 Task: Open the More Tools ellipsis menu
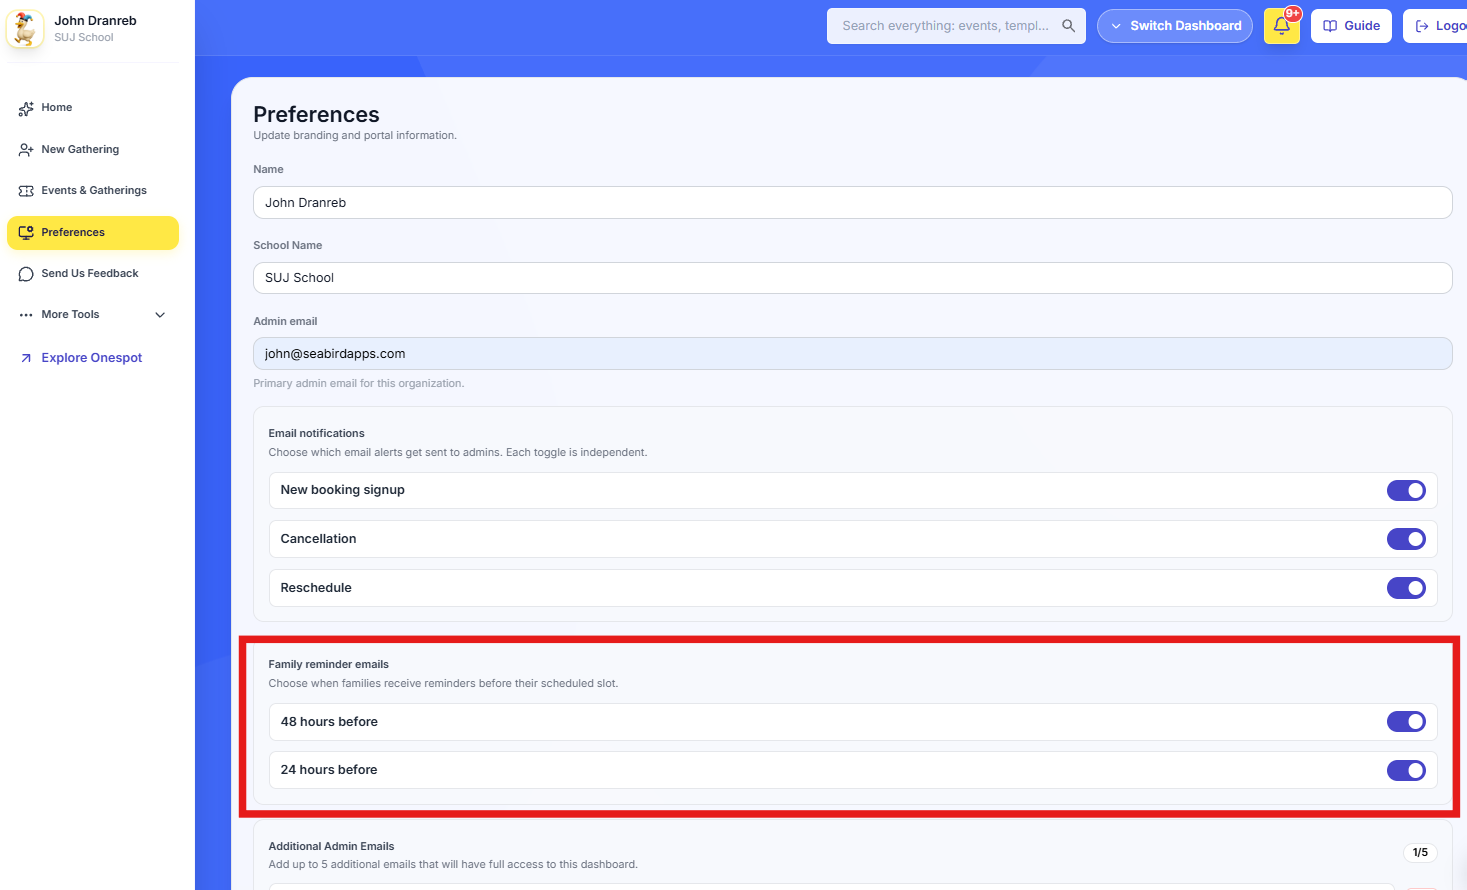tap(26, 315)
